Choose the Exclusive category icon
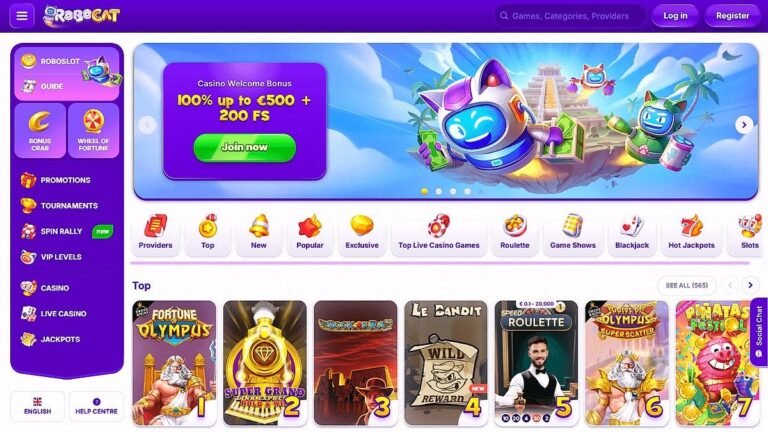Image resolution: width=768 pixels, height=432 pixels. [362, 232]
